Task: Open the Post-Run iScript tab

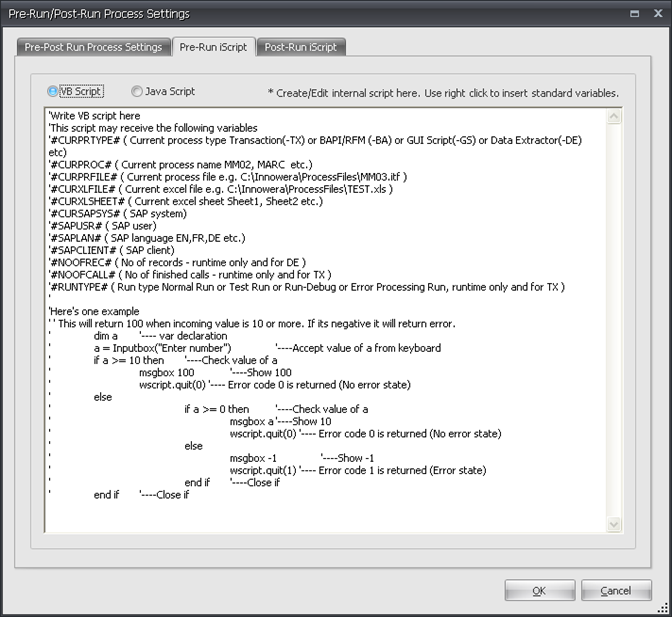Action: [301, 47]
